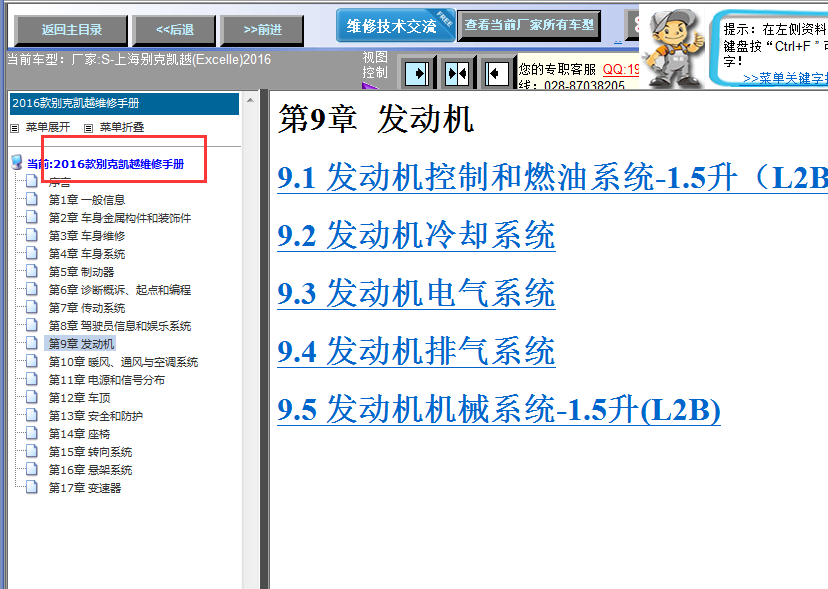Open 第3章 车身维修
Viewport: 828px width, 589px height.
coord(87,236)
